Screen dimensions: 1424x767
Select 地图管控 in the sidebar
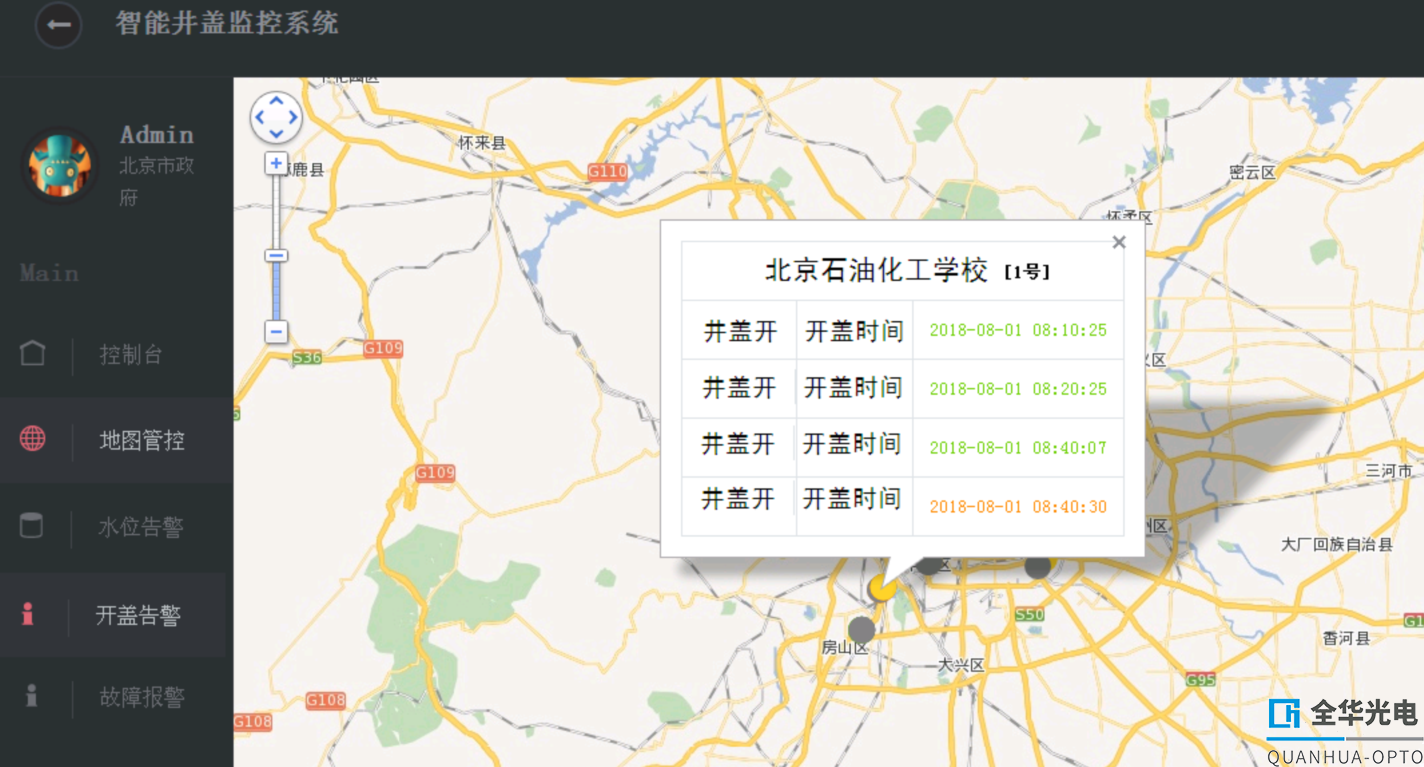tap(141, 441)
